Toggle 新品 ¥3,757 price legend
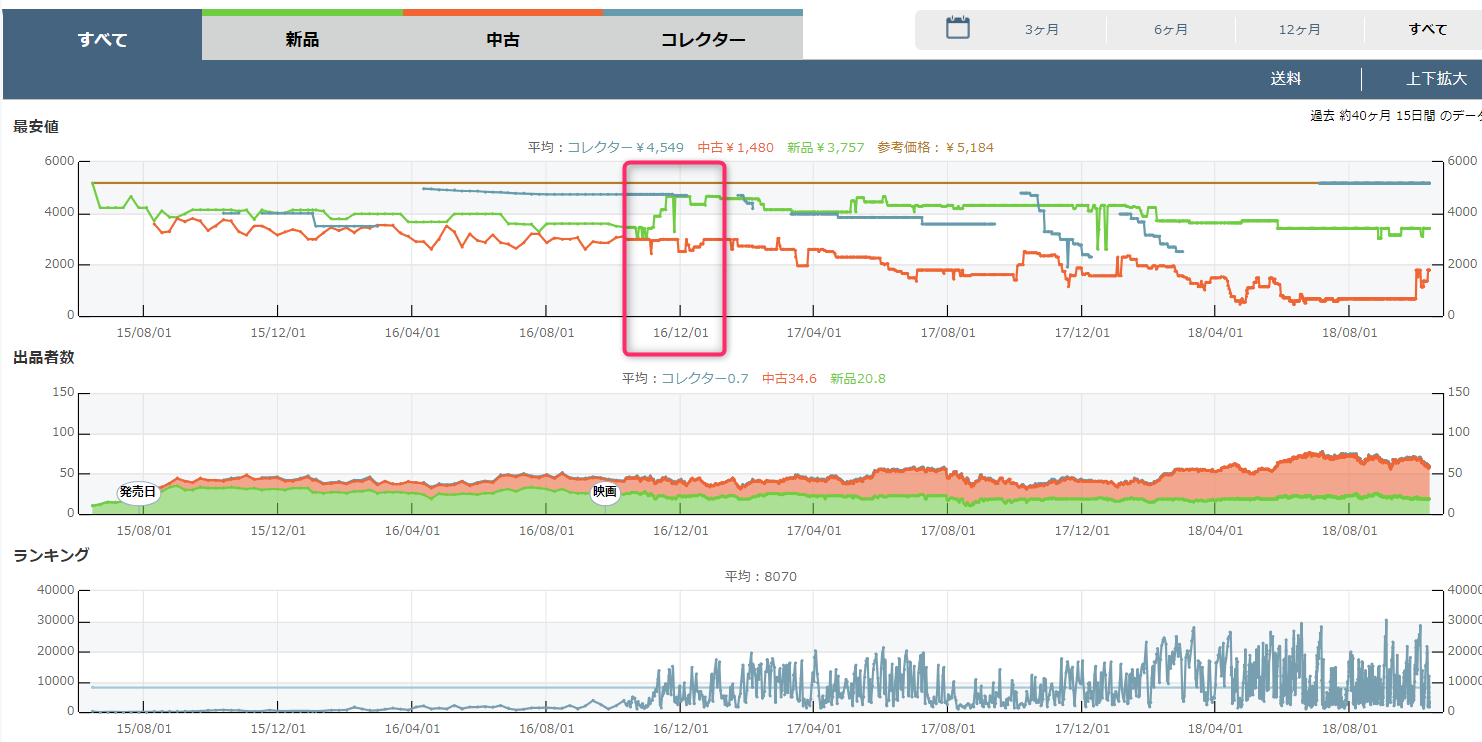 pyautogui.click(x=825, y=147)
